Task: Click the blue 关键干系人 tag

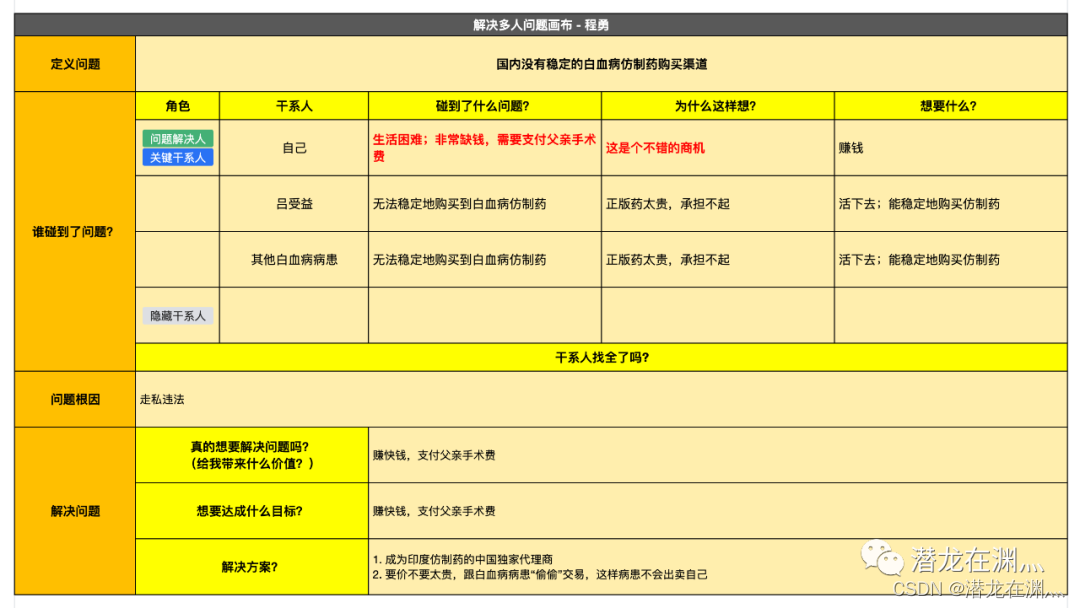Action: pos(178,158)
